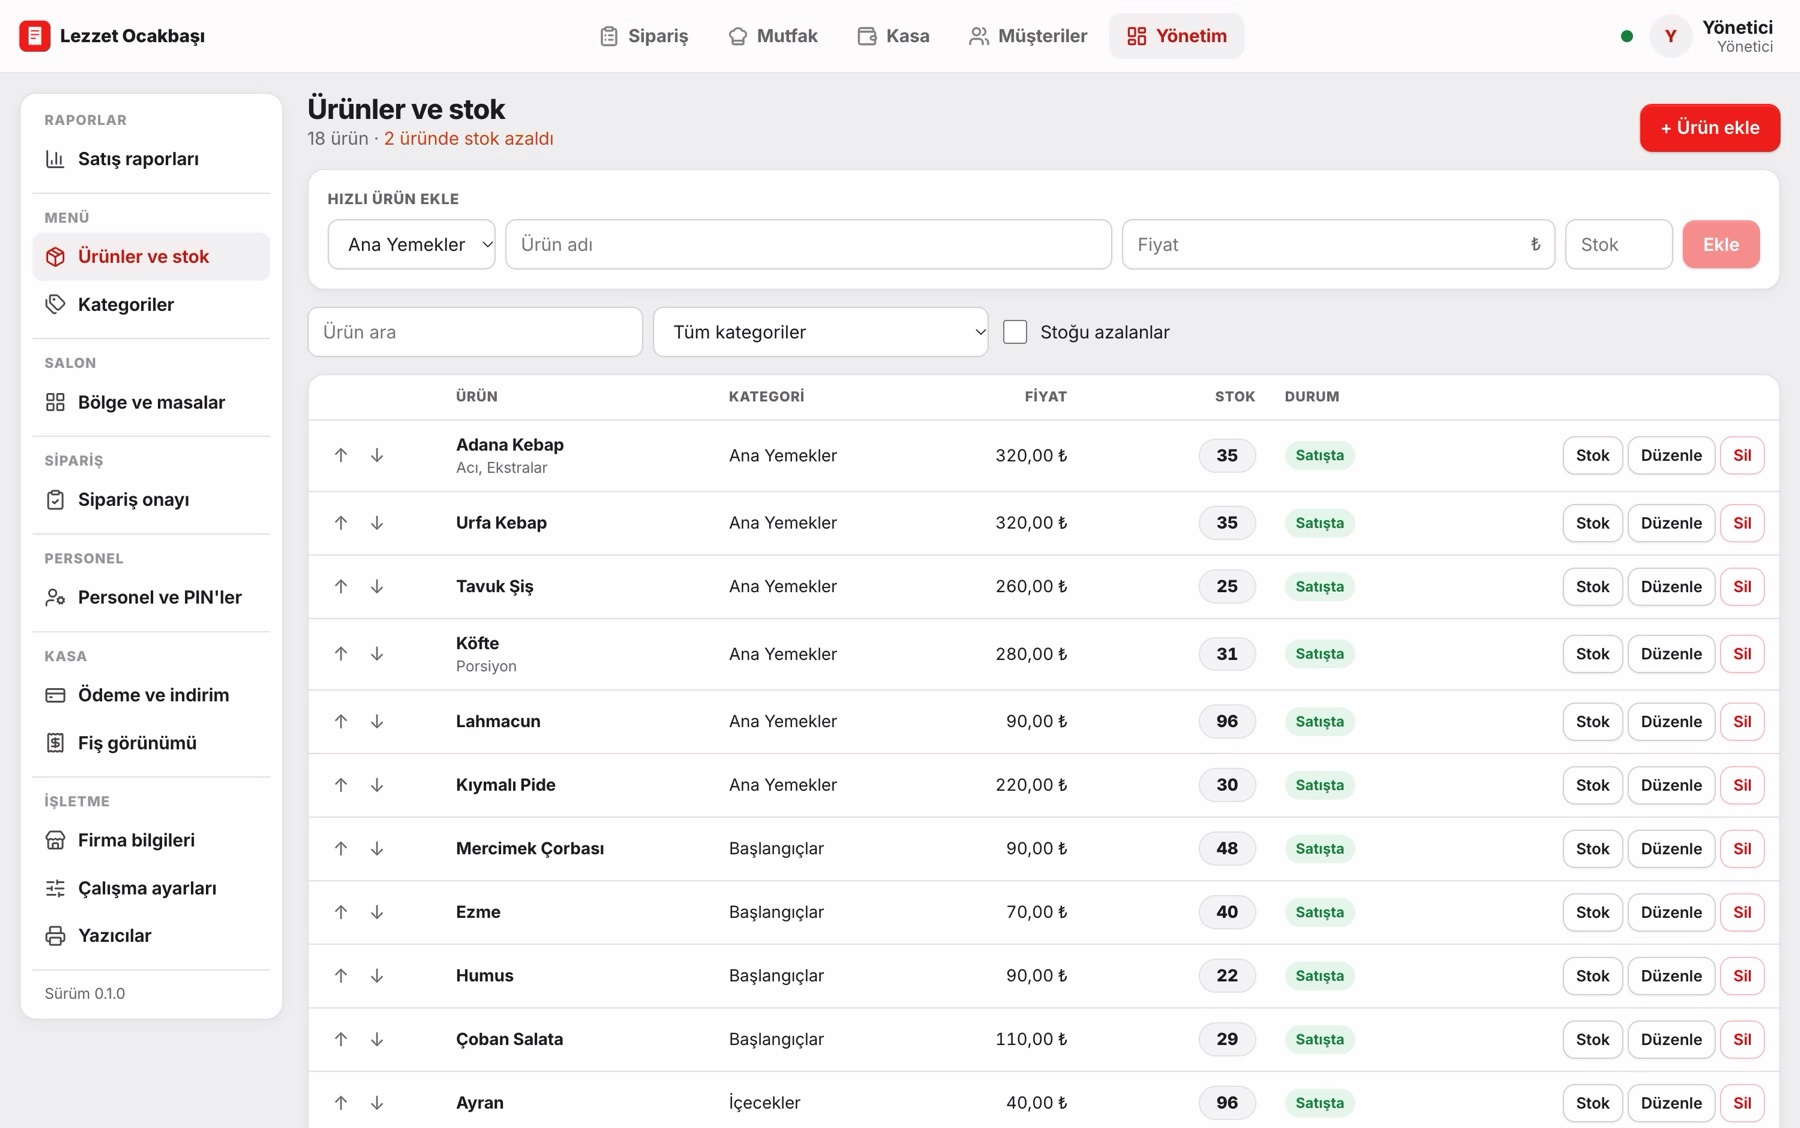The image size is (1800, 1128).
Task: Delete Mercimek Çorbası with Sil
Action: pyautogui.click(x=1742, y=849)
